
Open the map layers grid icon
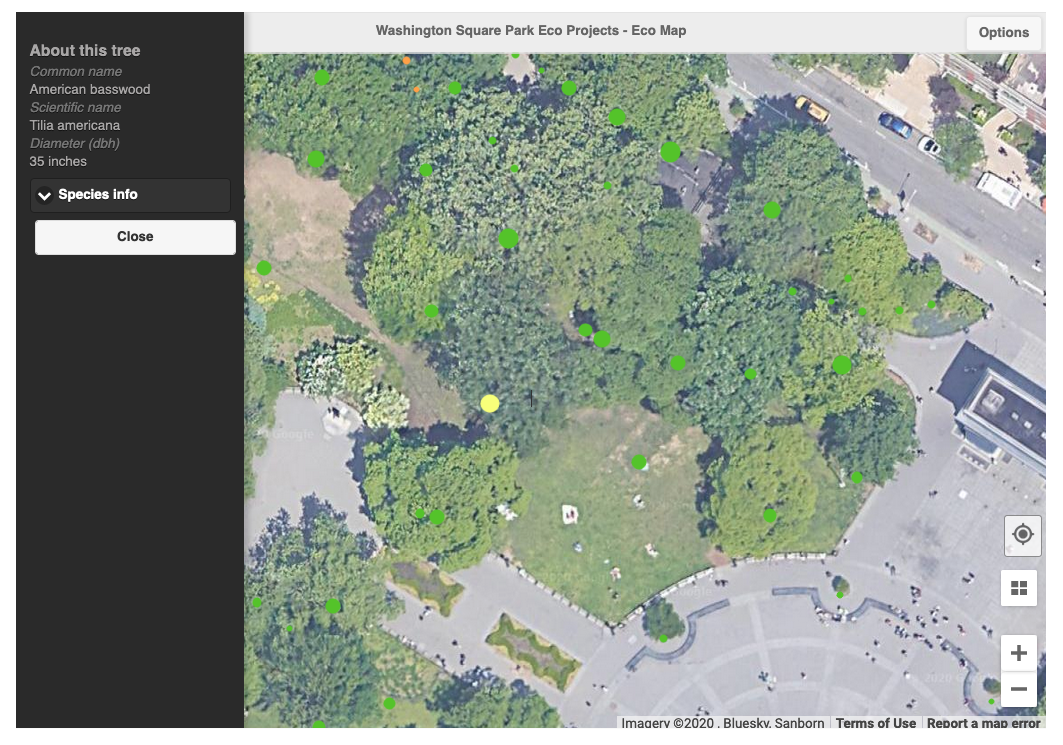coord(1019,588)
